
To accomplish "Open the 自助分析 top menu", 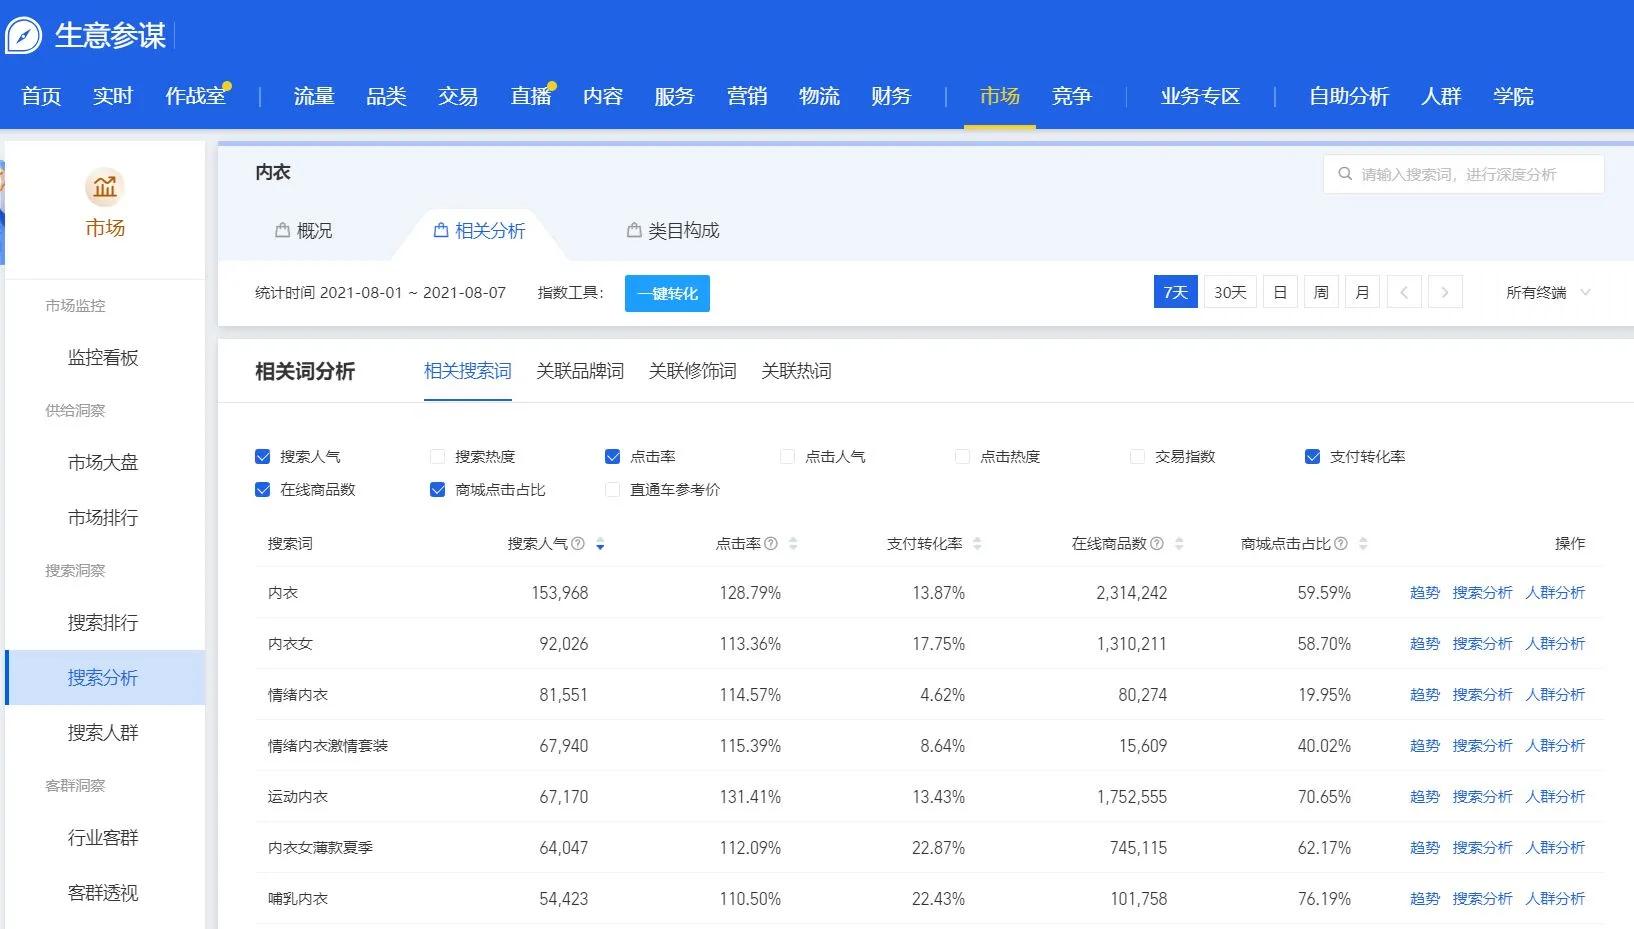I will tap(1349, 96).
